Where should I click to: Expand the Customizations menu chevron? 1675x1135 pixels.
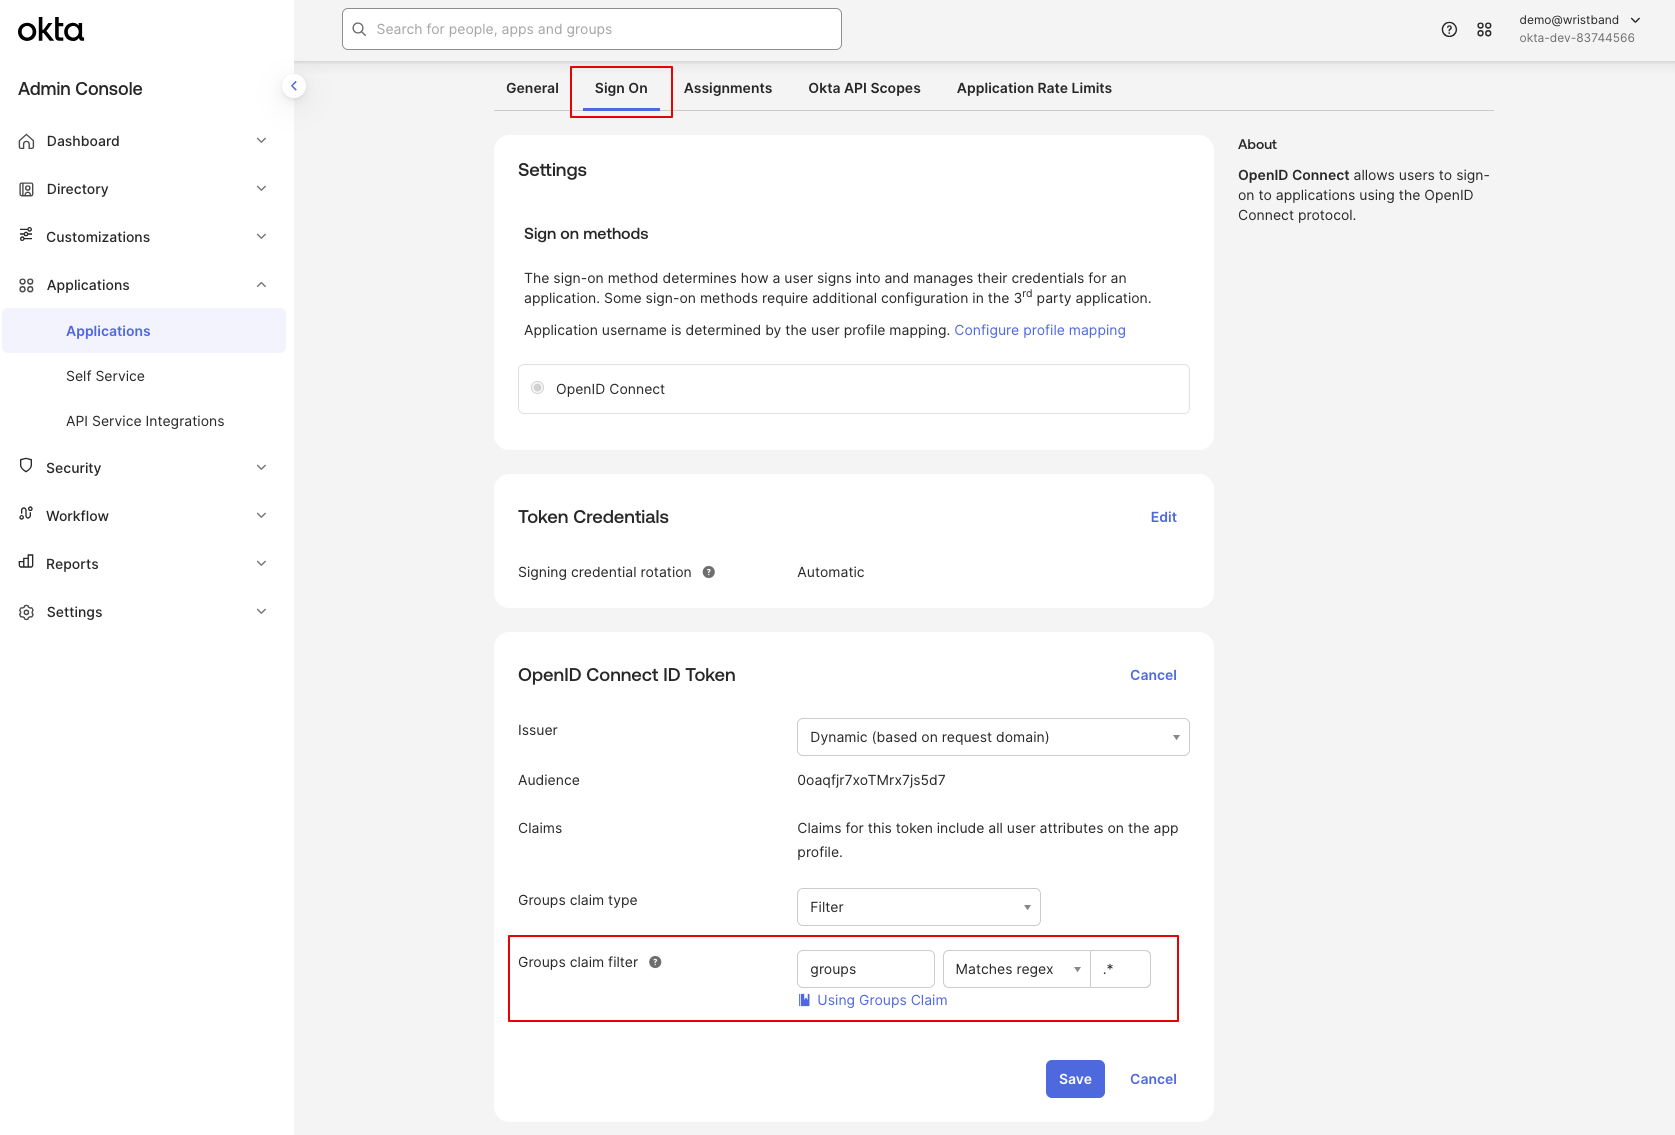[261, 237]
